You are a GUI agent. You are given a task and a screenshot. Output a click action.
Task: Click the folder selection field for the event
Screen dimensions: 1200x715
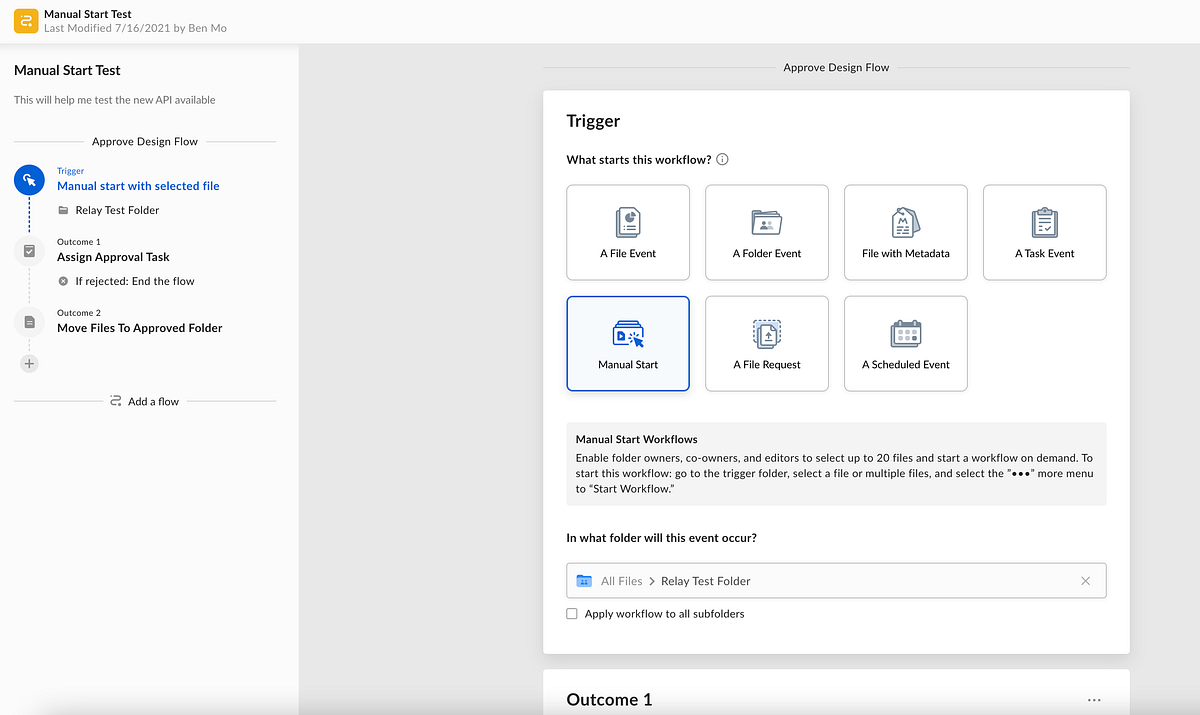(836, 580)
